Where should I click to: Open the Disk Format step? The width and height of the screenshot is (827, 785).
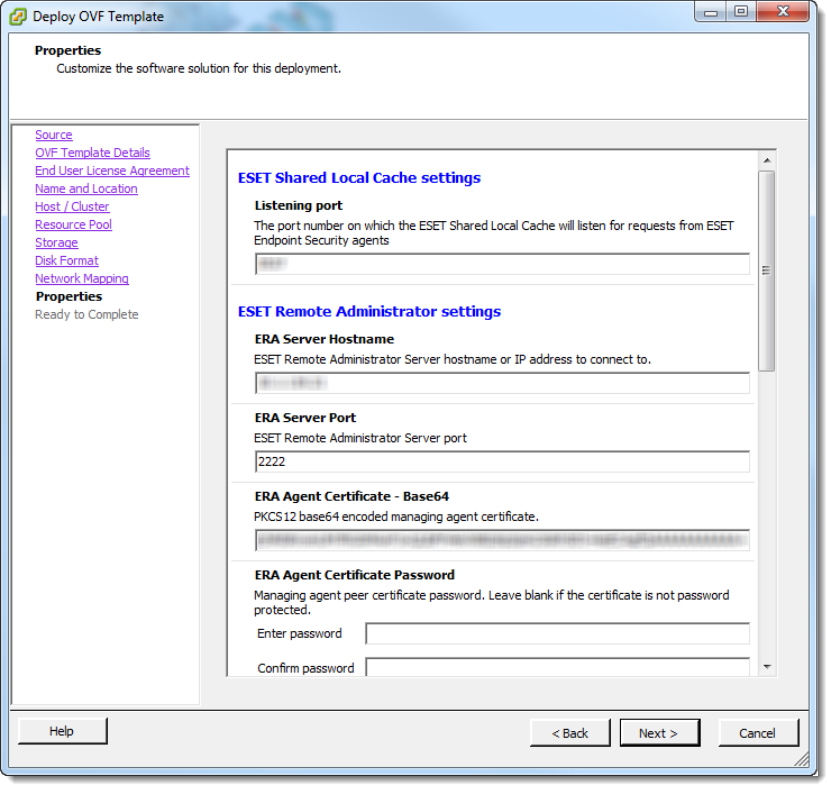coord(67,261)
